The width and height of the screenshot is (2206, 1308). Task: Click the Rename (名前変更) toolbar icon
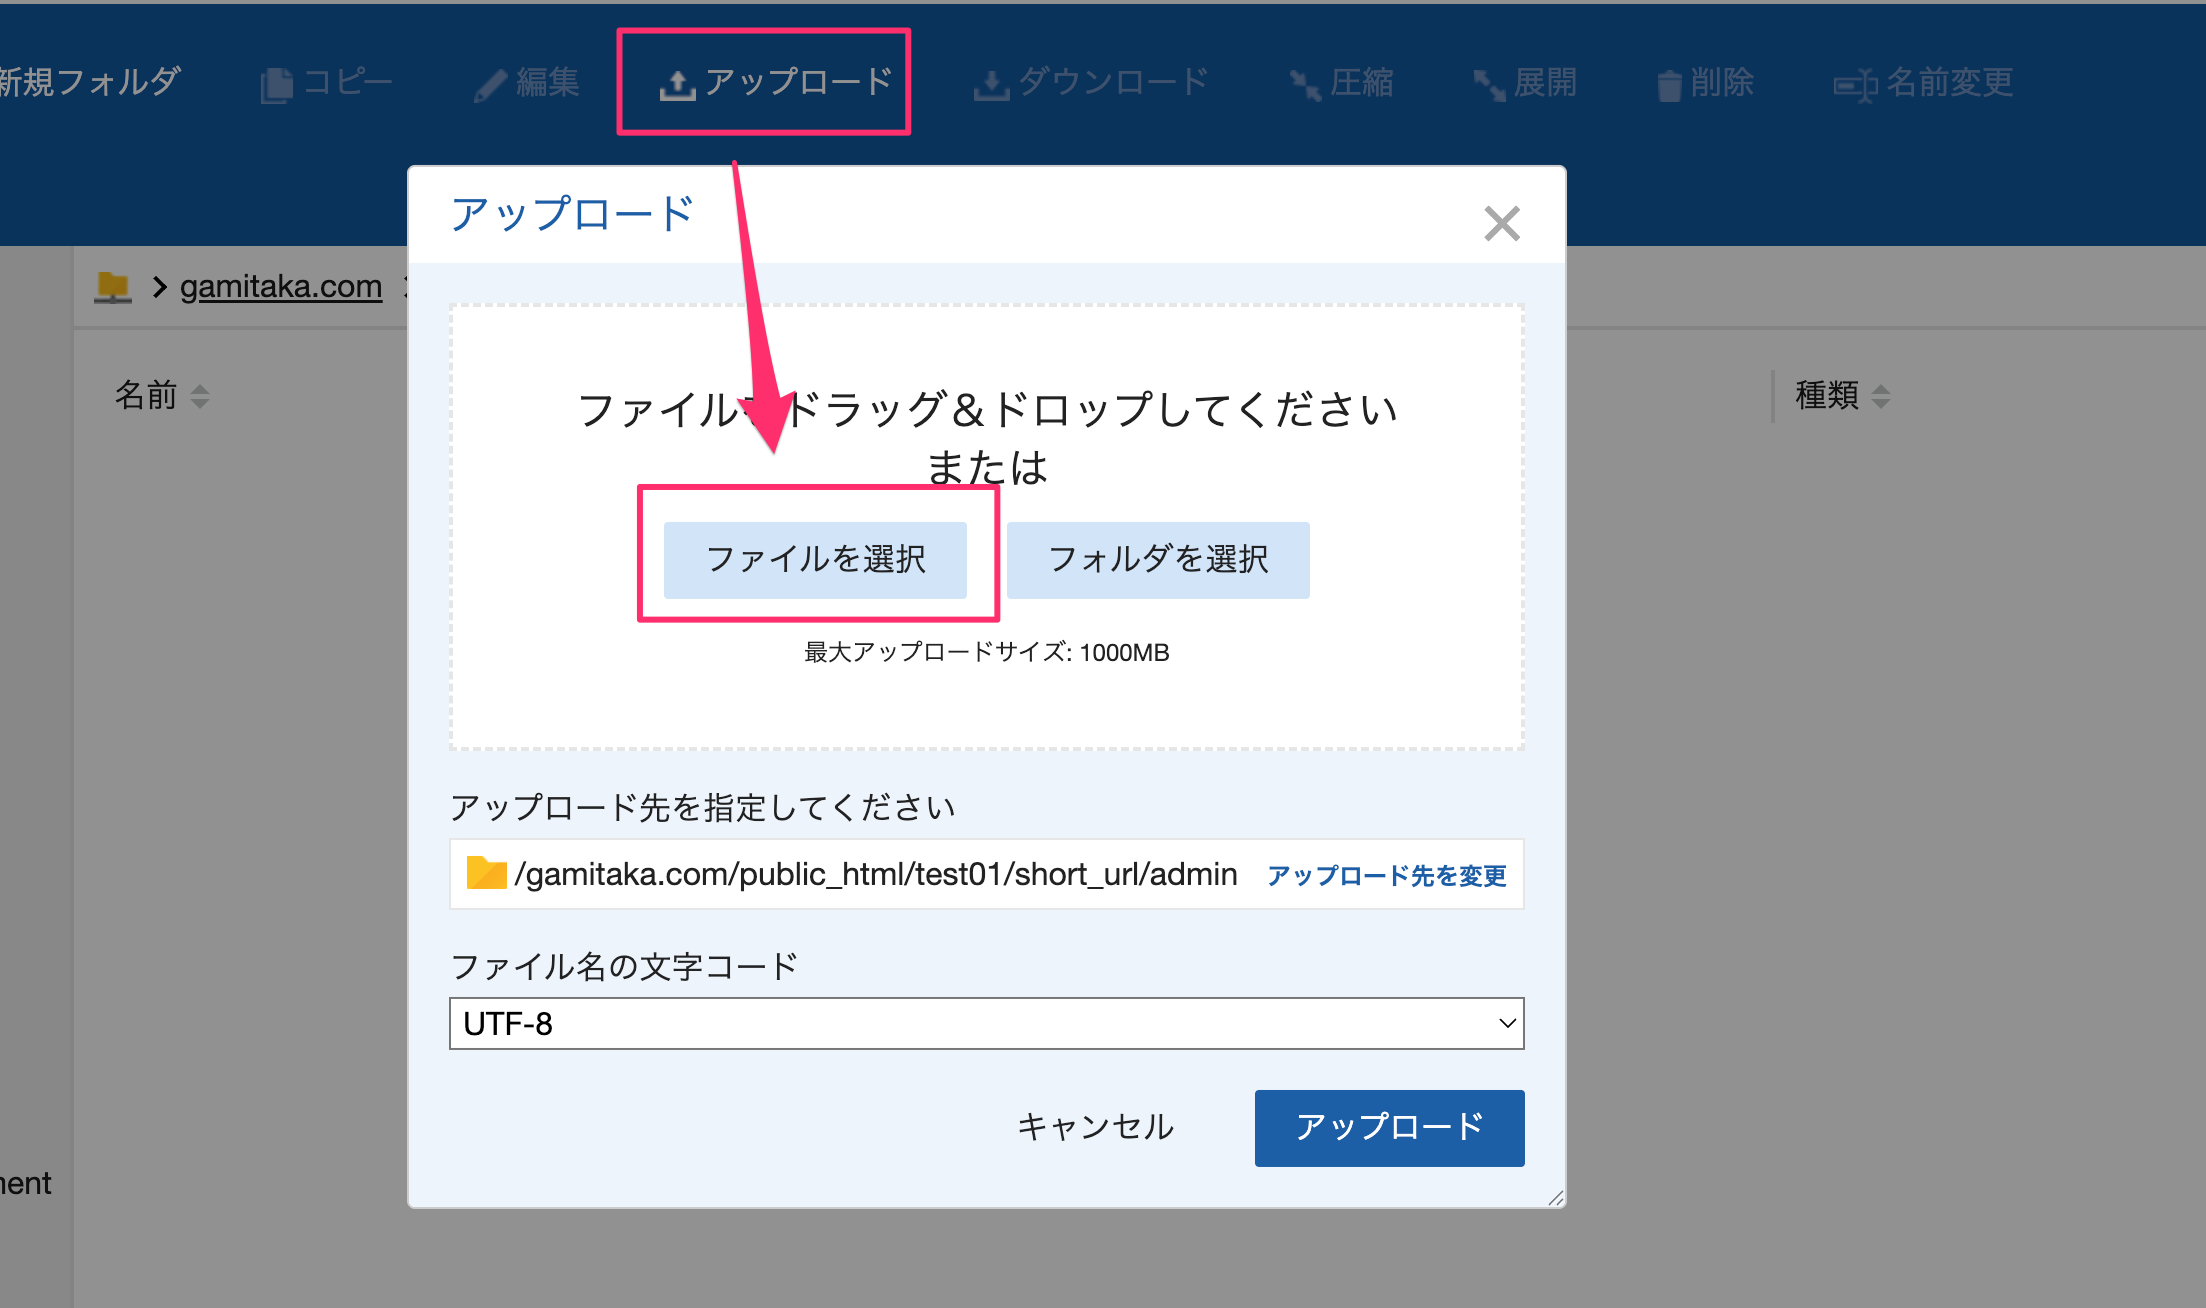pyautogui.click(x=1855, y=86)
